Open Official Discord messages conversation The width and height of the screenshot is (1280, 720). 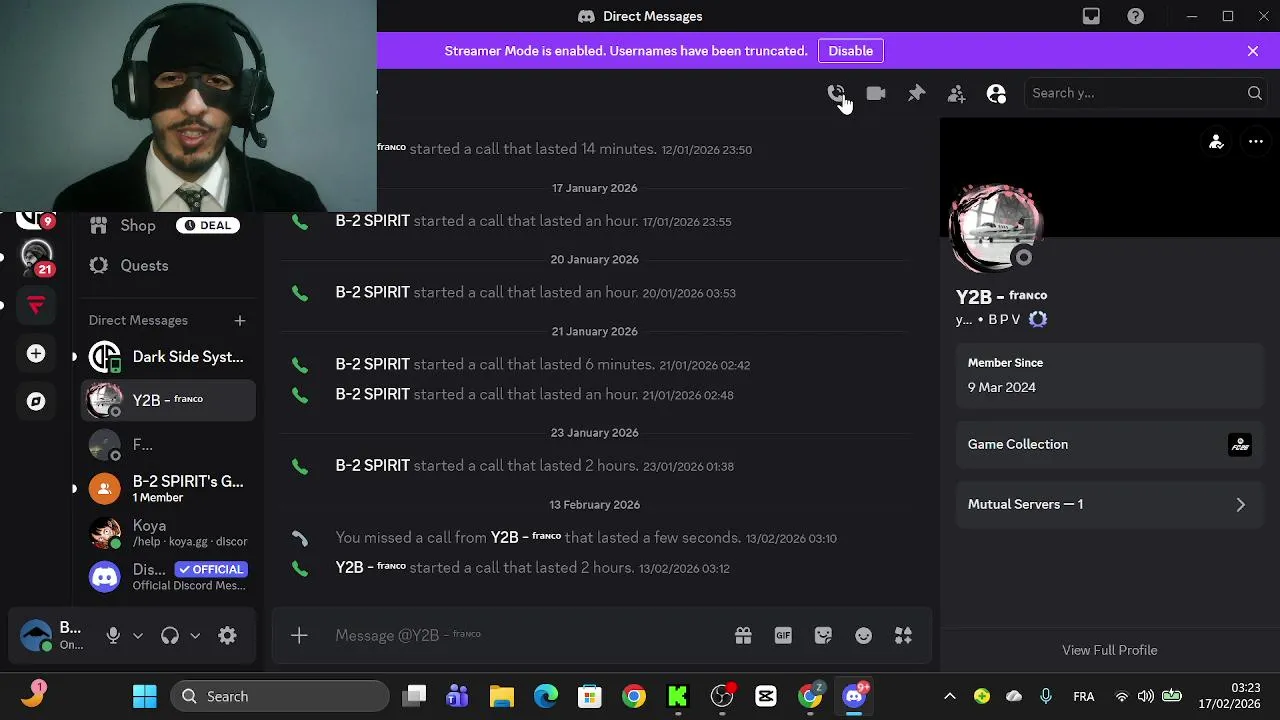(x=168, y=576)
